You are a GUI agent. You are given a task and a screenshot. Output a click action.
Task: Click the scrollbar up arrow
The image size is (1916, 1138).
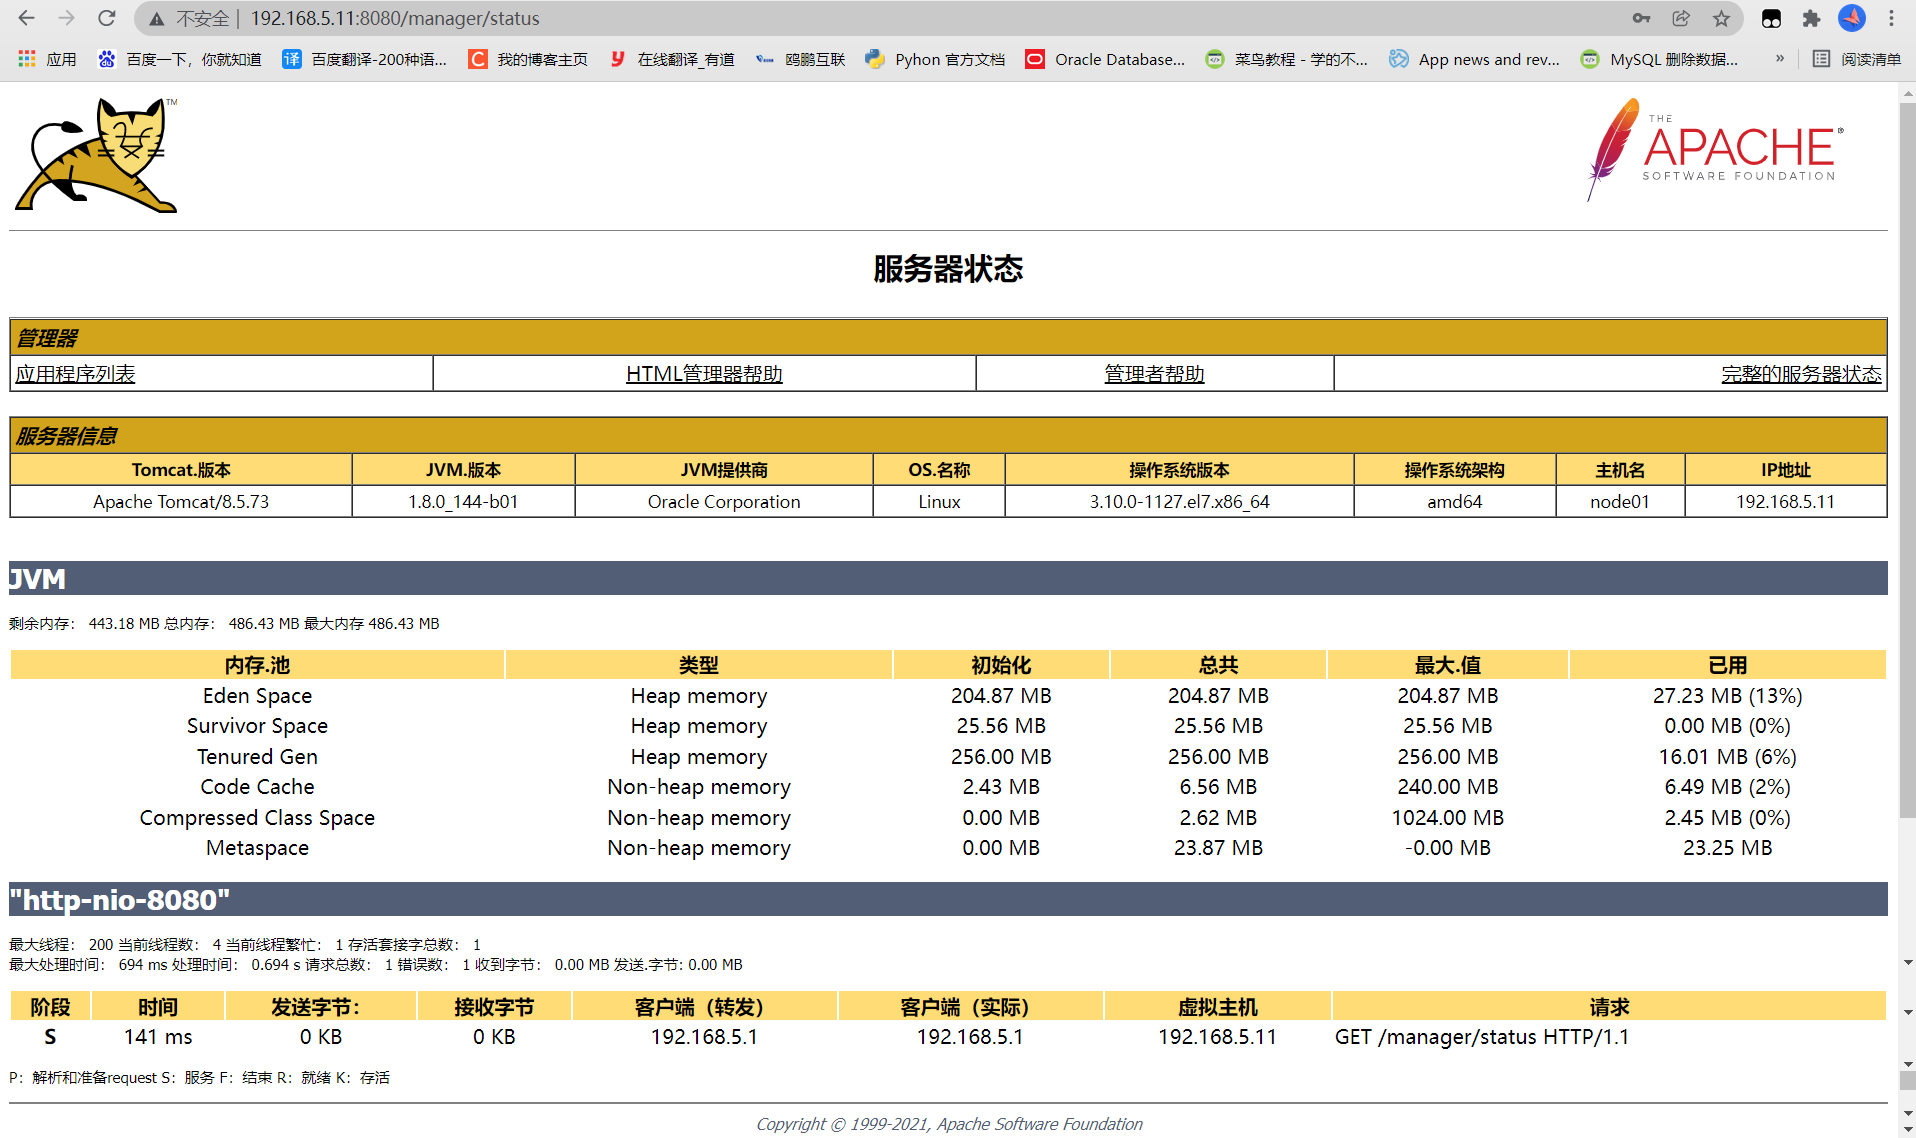1907,92
